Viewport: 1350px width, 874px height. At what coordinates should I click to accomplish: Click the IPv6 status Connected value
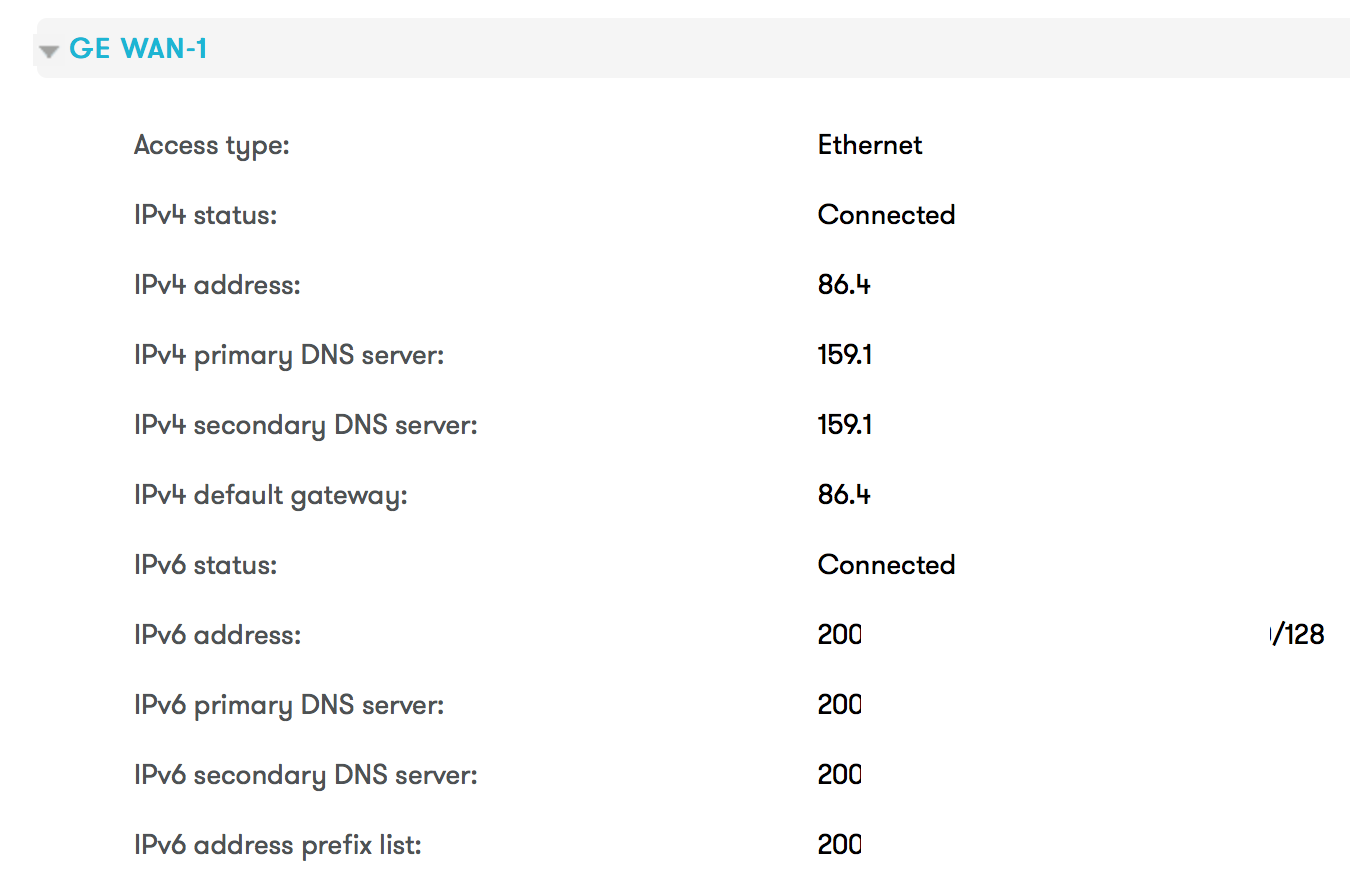coord(886,566)
